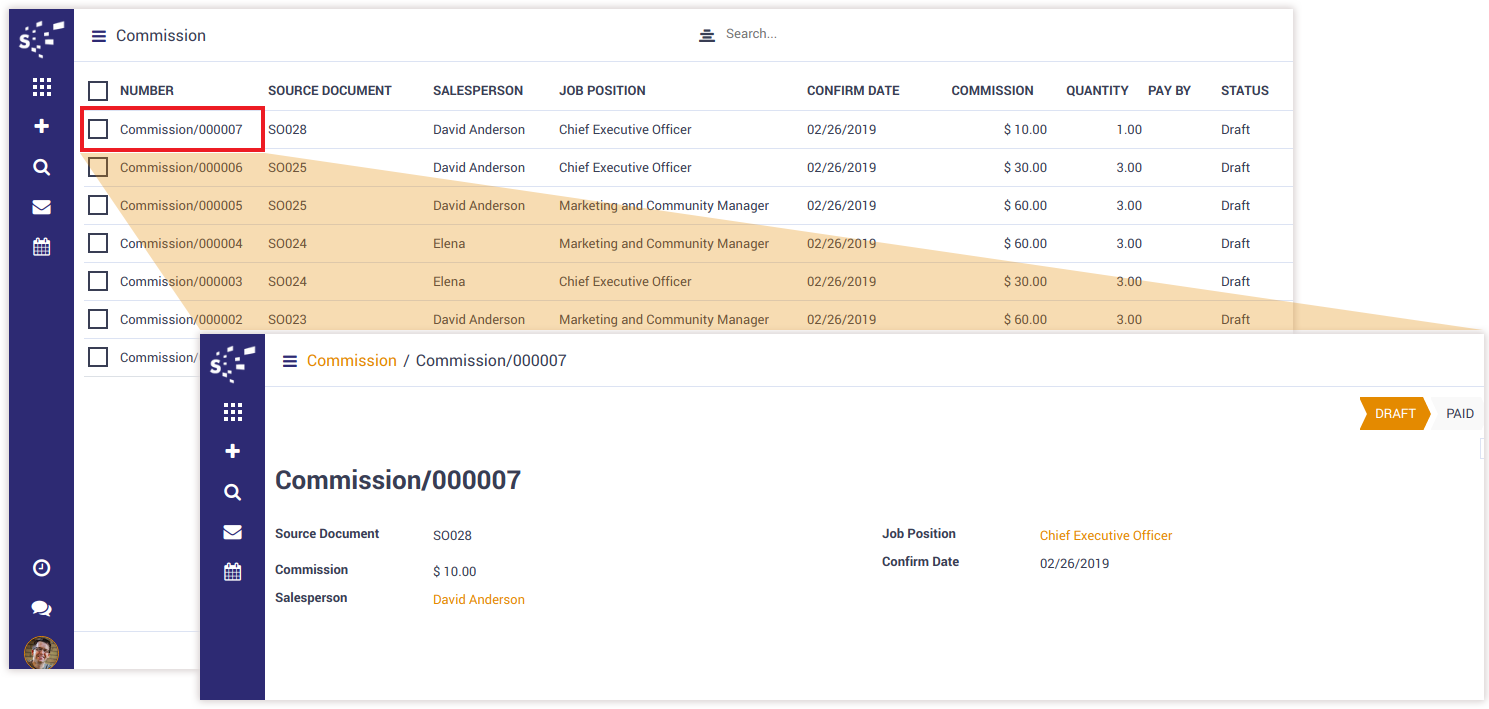Image resolution: width=1489 pixels, height=709 pixels.
Task: Open the Chief Executive Officer job link
Action: coord(1105,536)
